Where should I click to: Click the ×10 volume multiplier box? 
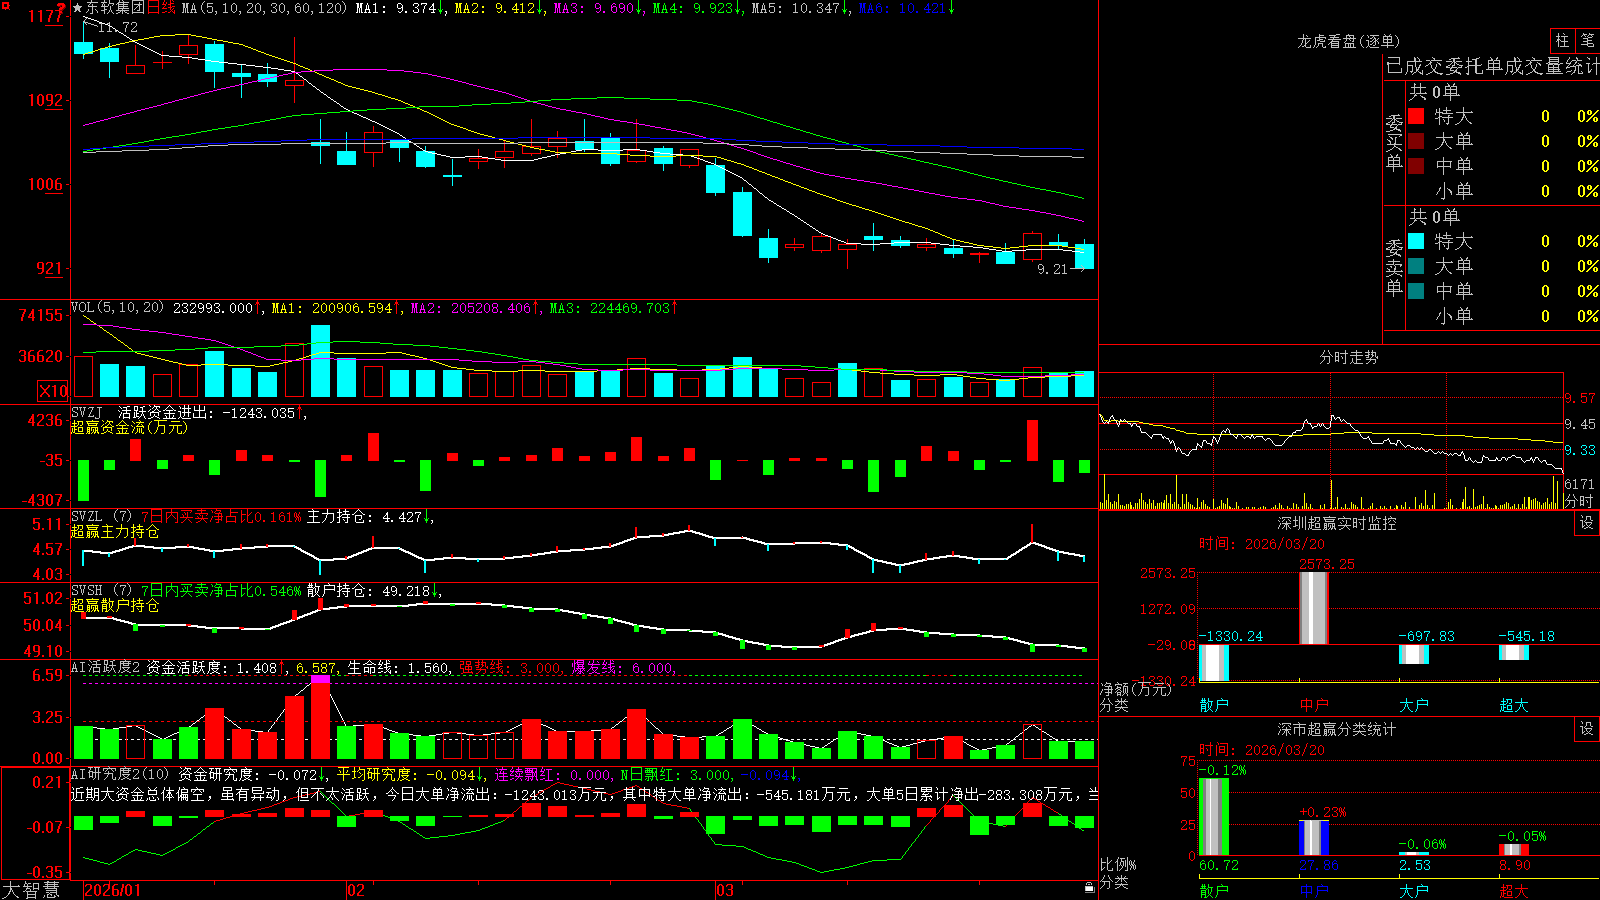coord(53,391)
